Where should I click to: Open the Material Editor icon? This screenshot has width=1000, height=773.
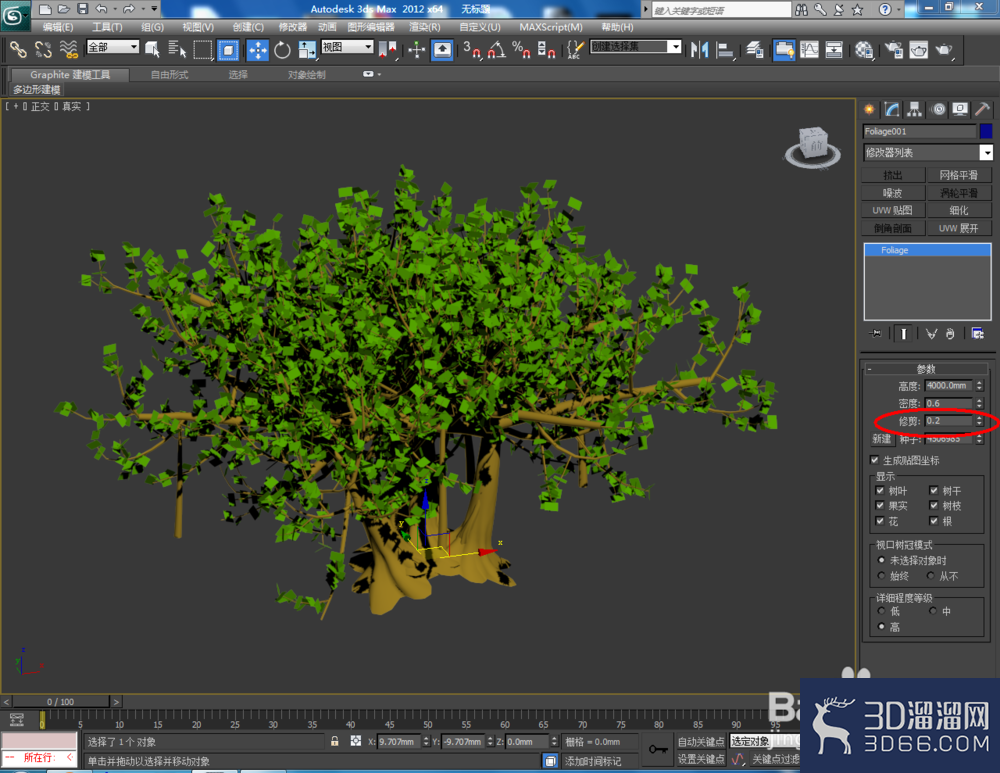tap(864, 49)
